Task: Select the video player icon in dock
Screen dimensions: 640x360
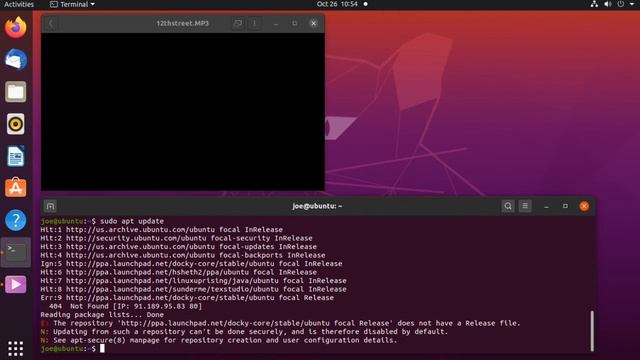Action: (16, 284)
